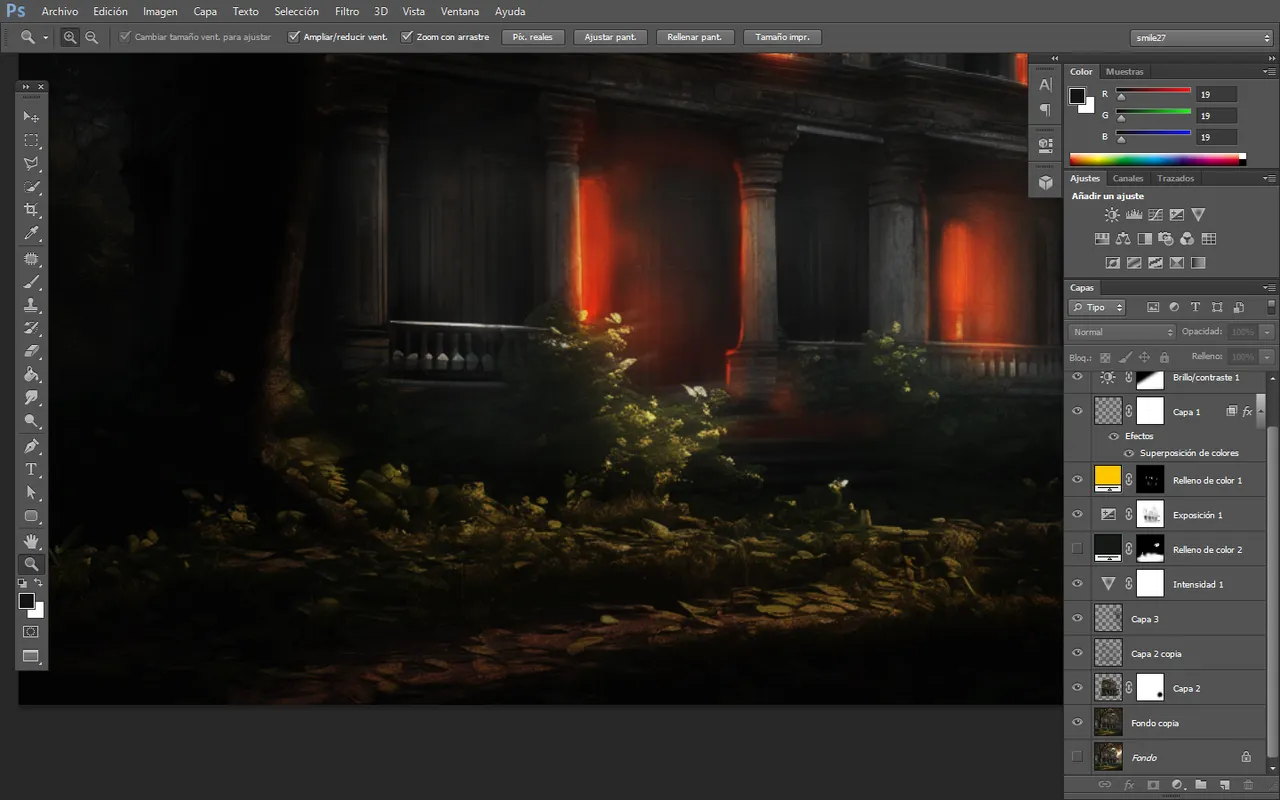
Task: Open the Capas panel flyout menu
Action: coord(1270,288)
